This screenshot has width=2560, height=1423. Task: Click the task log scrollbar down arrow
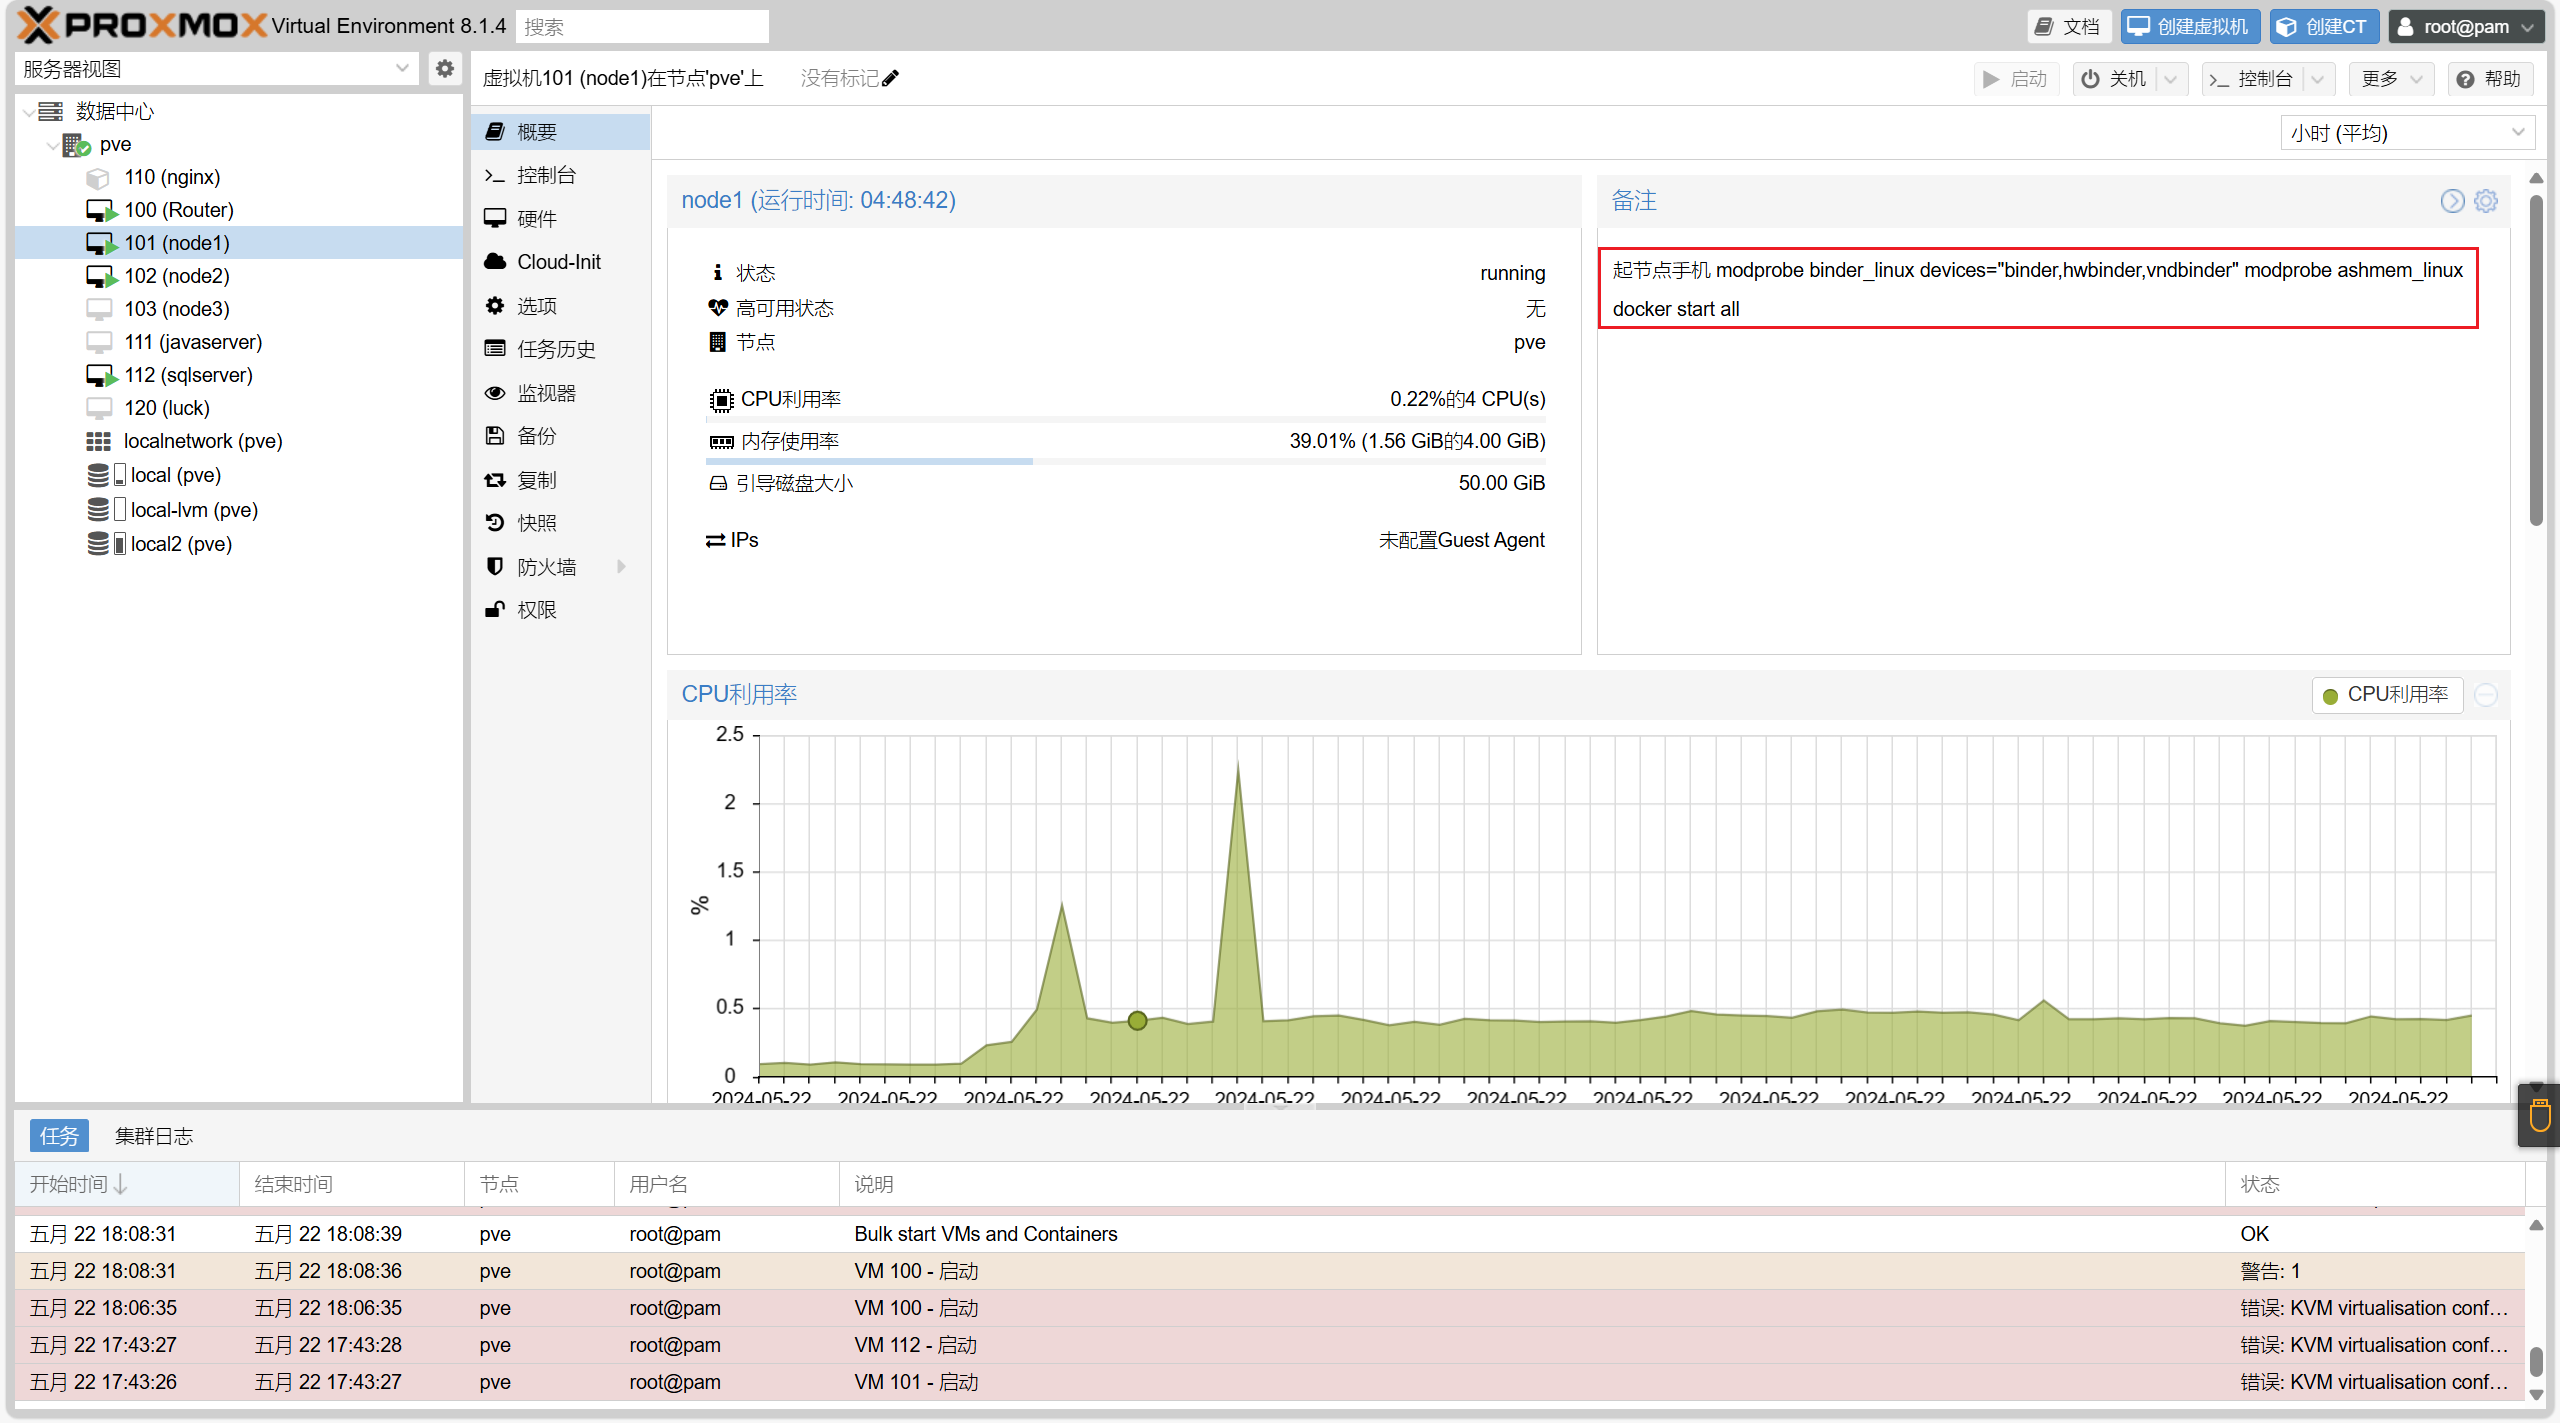point(2536,1394)
